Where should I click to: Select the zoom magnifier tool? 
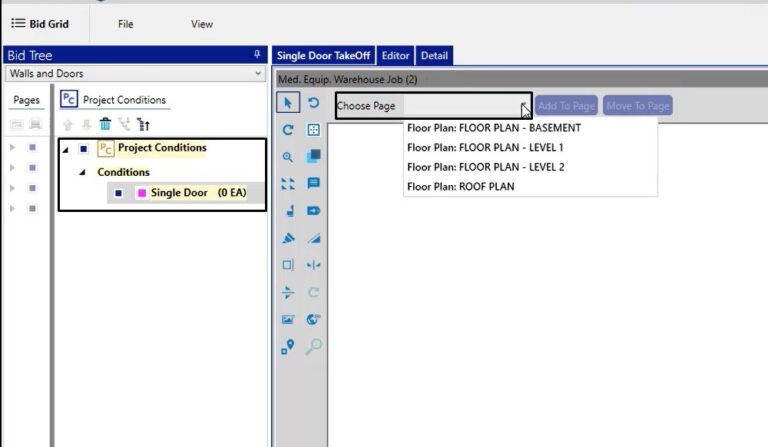click(288, 157)
